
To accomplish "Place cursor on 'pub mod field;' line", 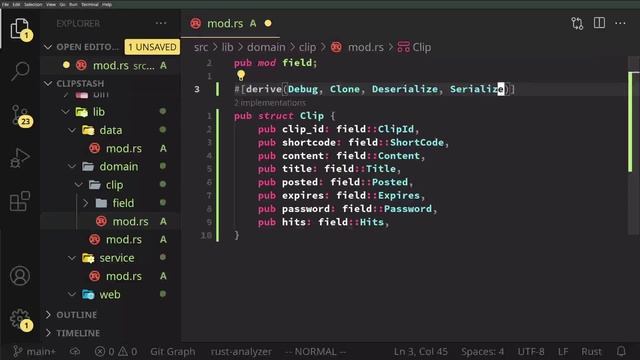I will 276,63.
